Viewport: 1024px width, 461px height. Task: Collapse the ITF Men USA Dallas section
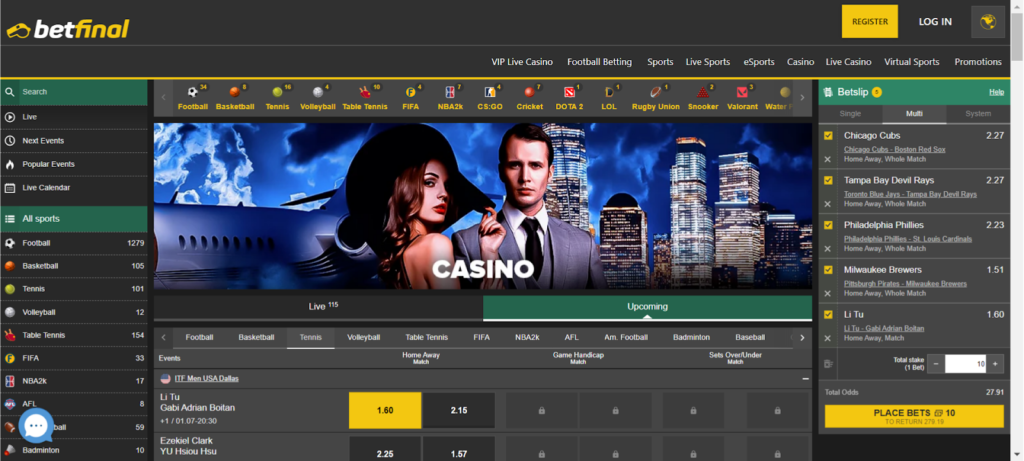pyautogui.click(x=804, y=379)
